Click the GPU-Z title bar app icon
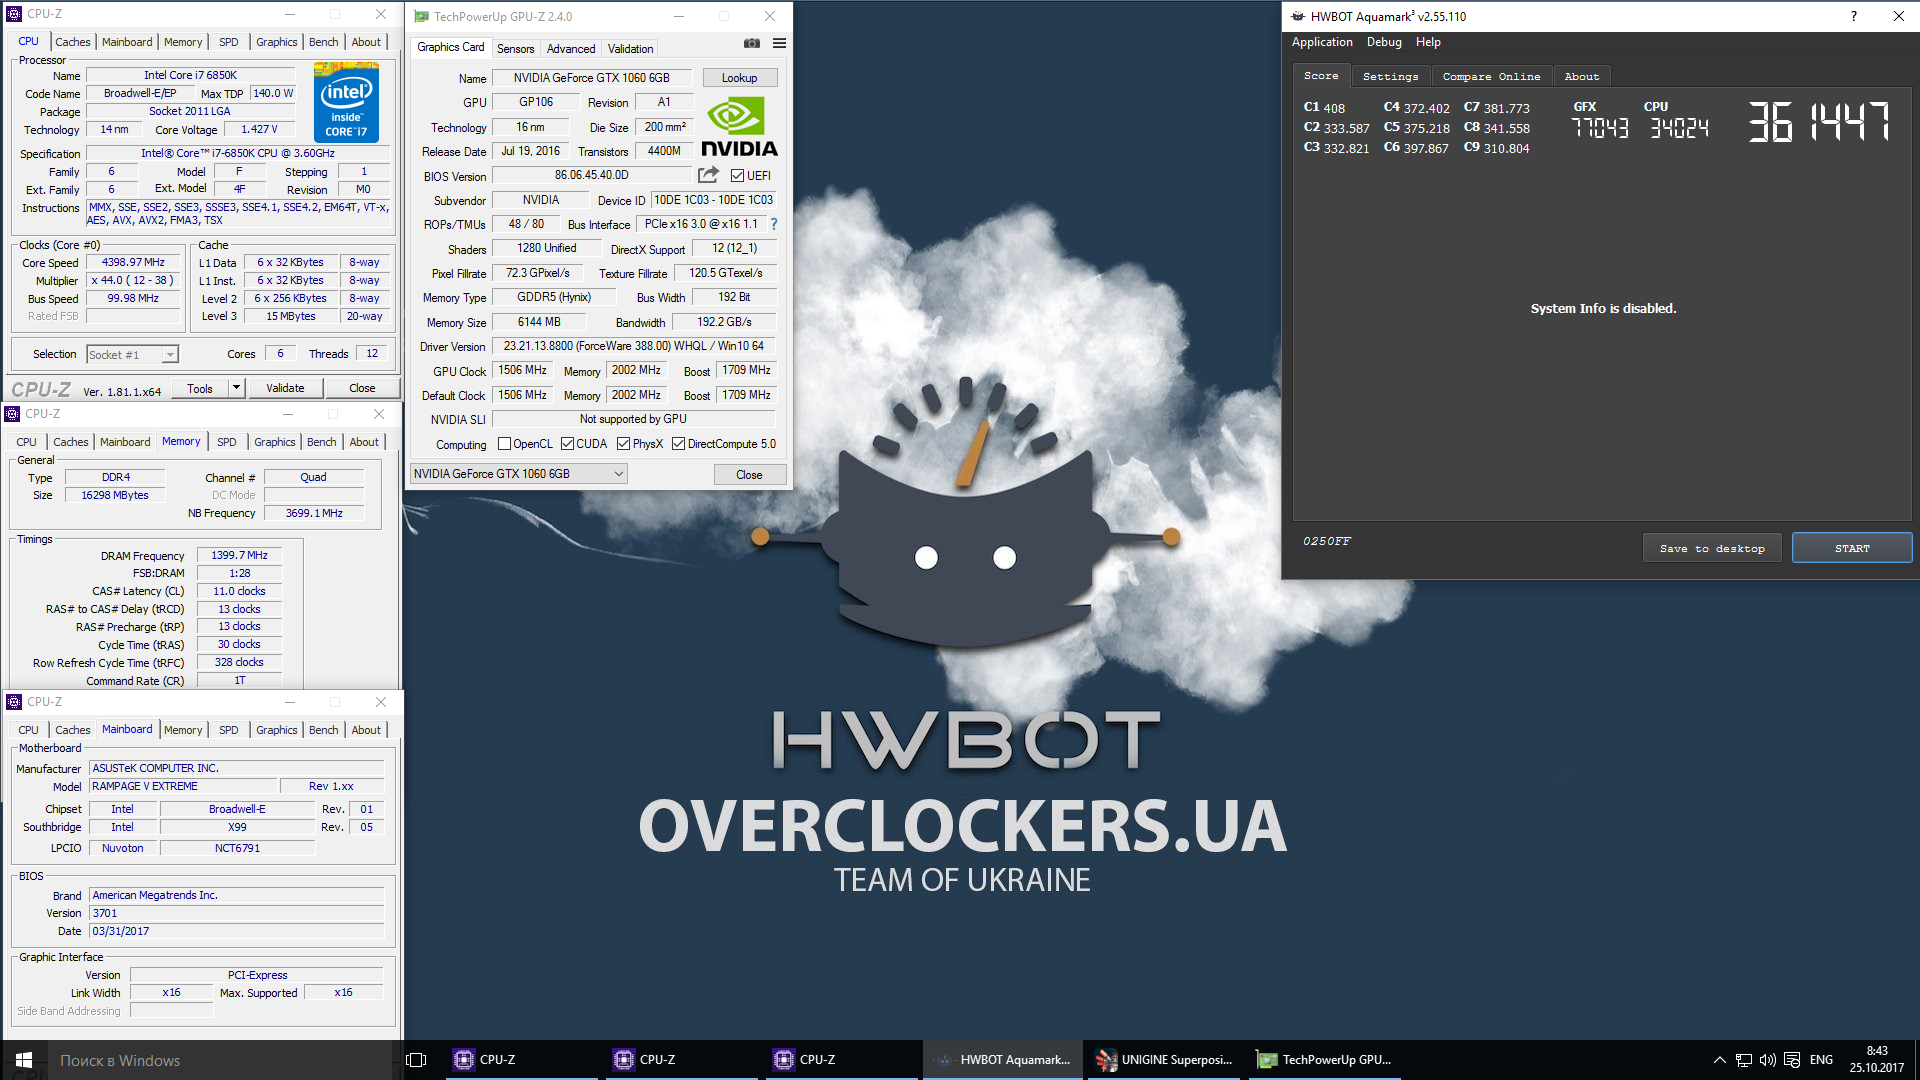The image size is (1920, 1080). coord(421,16)
